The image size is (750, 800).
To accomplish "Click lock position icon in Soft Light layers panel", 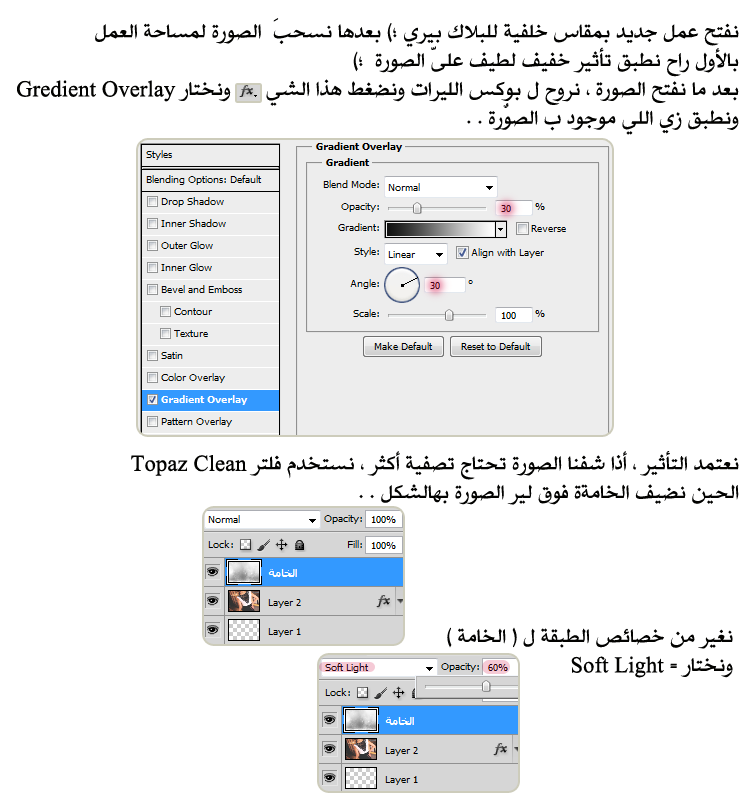I will [x=398, y=692].
